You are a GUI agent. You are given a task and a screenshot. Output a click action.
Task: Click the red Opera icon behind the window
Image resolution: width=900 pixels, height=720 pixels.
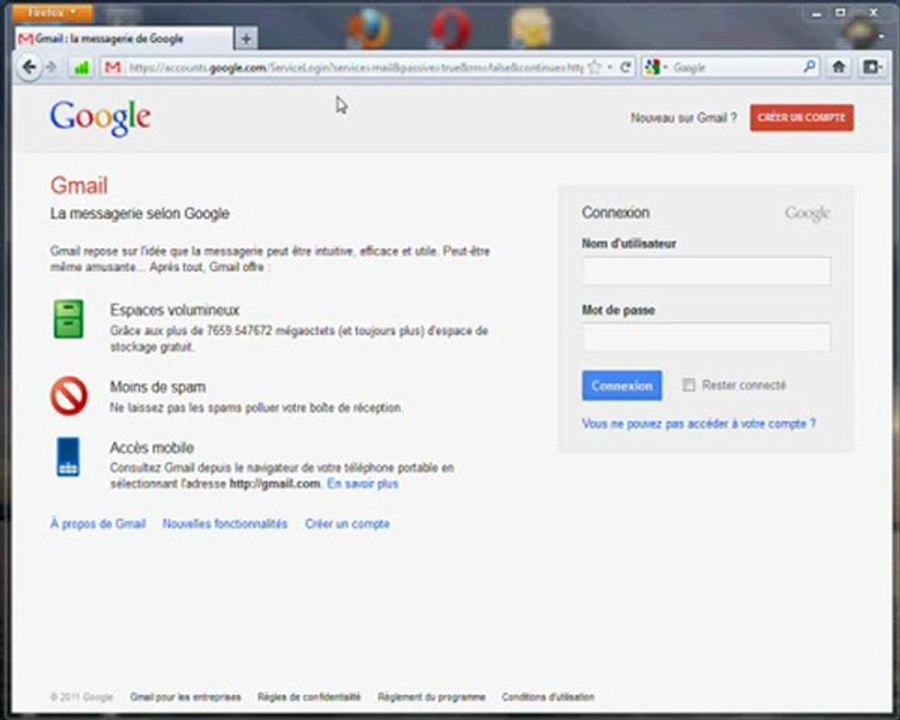451,28
